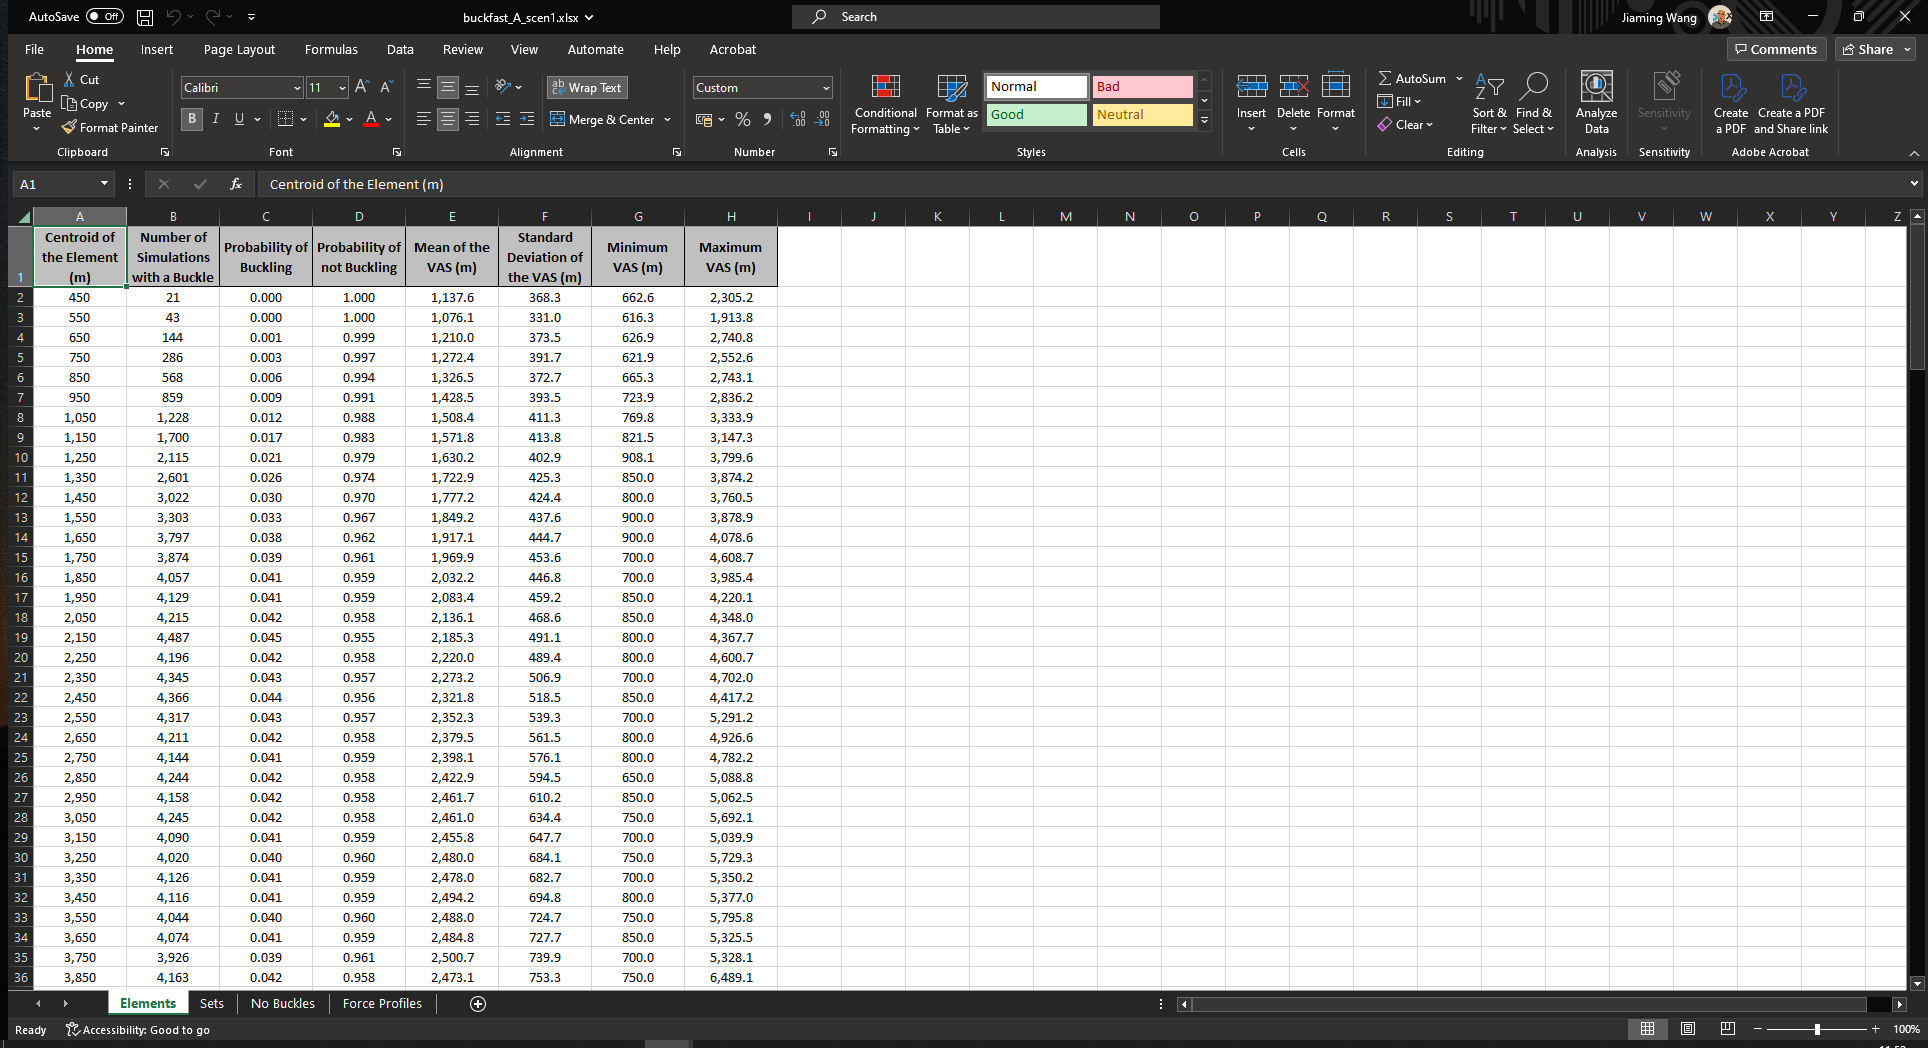1928x1048 pixels.
Task: Toggle bold formatting
Action: point(191,119)
